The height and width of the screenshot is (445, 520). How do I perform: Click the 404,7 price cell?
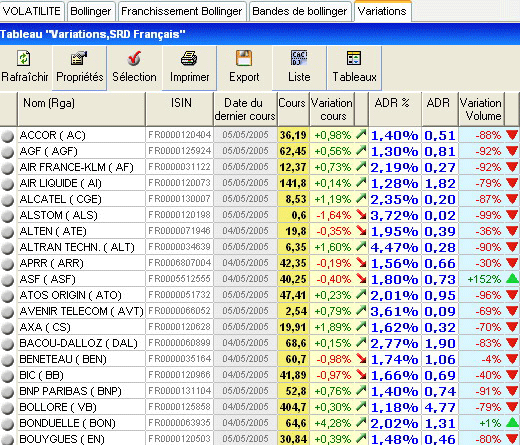pyautogui.click(x=293, y=407)
